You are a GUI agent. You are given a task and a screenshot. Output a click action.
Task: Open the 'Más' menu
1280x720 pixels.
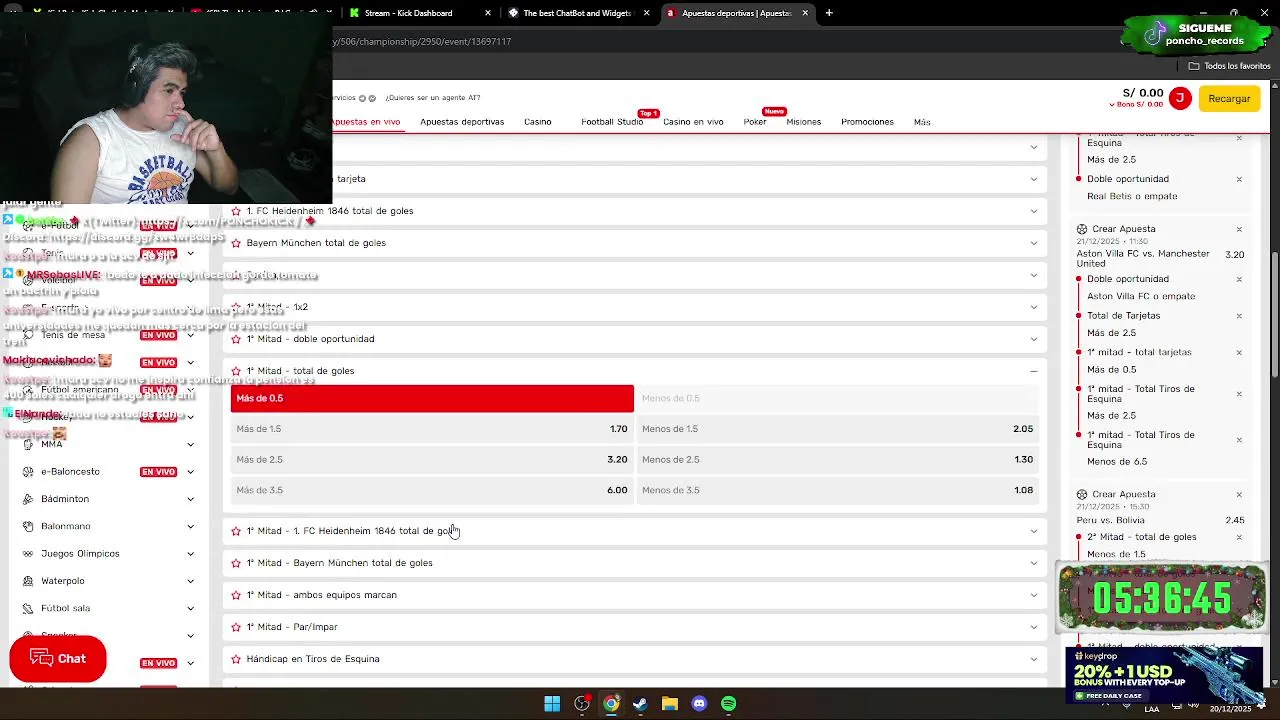tap(922, 122)
